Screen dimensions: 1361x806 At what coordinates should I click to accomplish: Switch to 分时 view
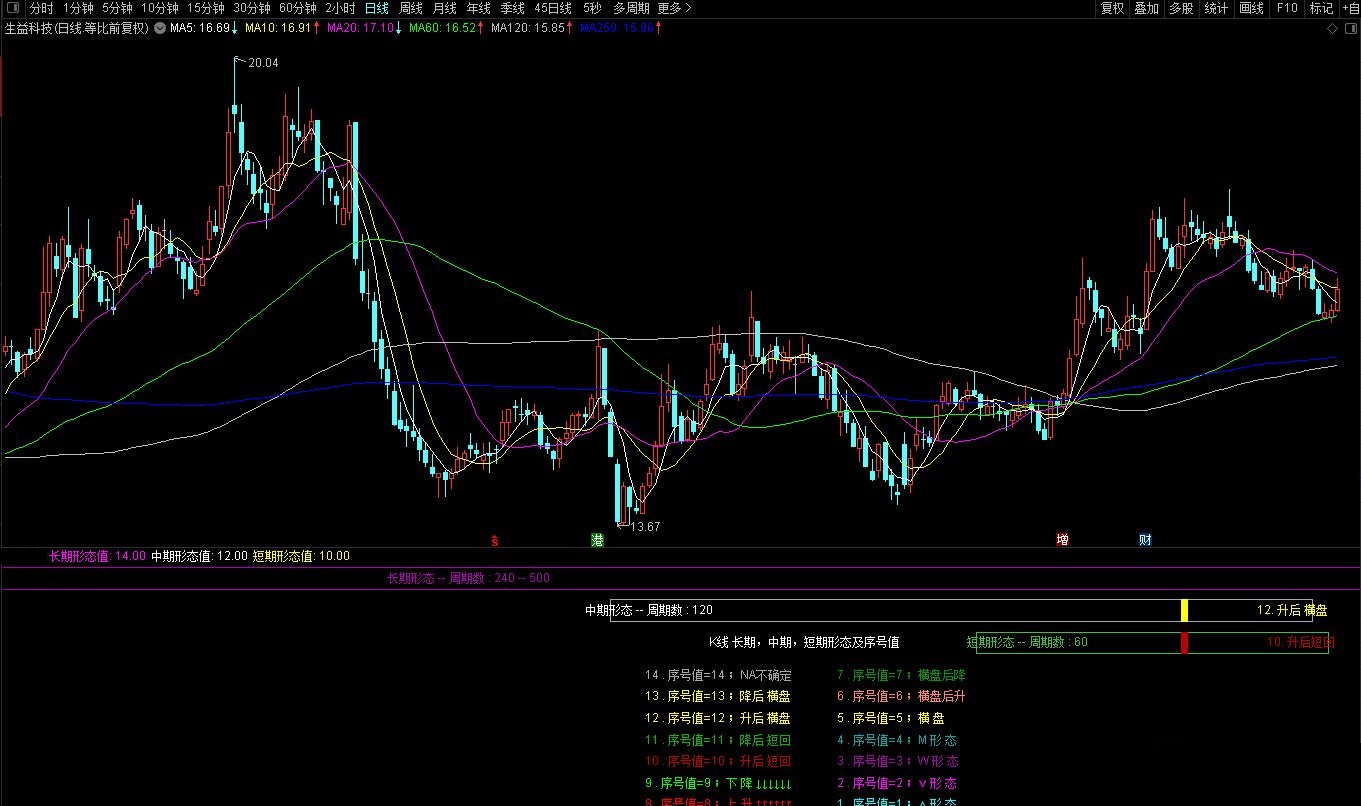(x=41, y=8)
